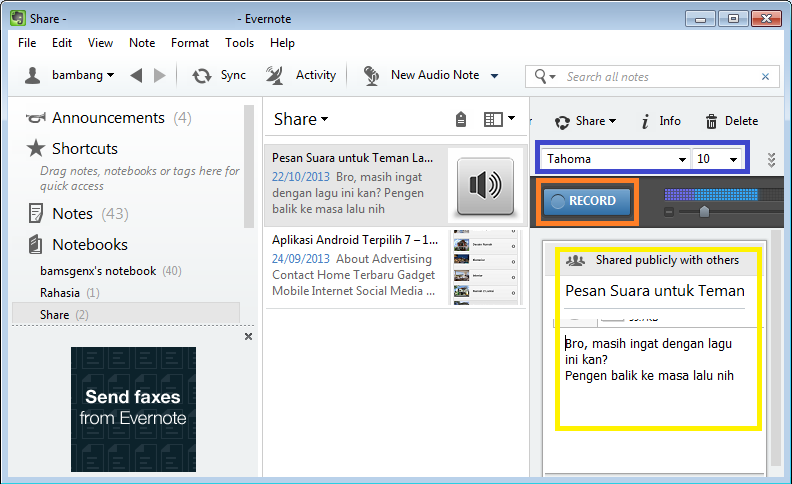Open the Announcements section
Screen dimensions: 792x484
tap(109, 118)
